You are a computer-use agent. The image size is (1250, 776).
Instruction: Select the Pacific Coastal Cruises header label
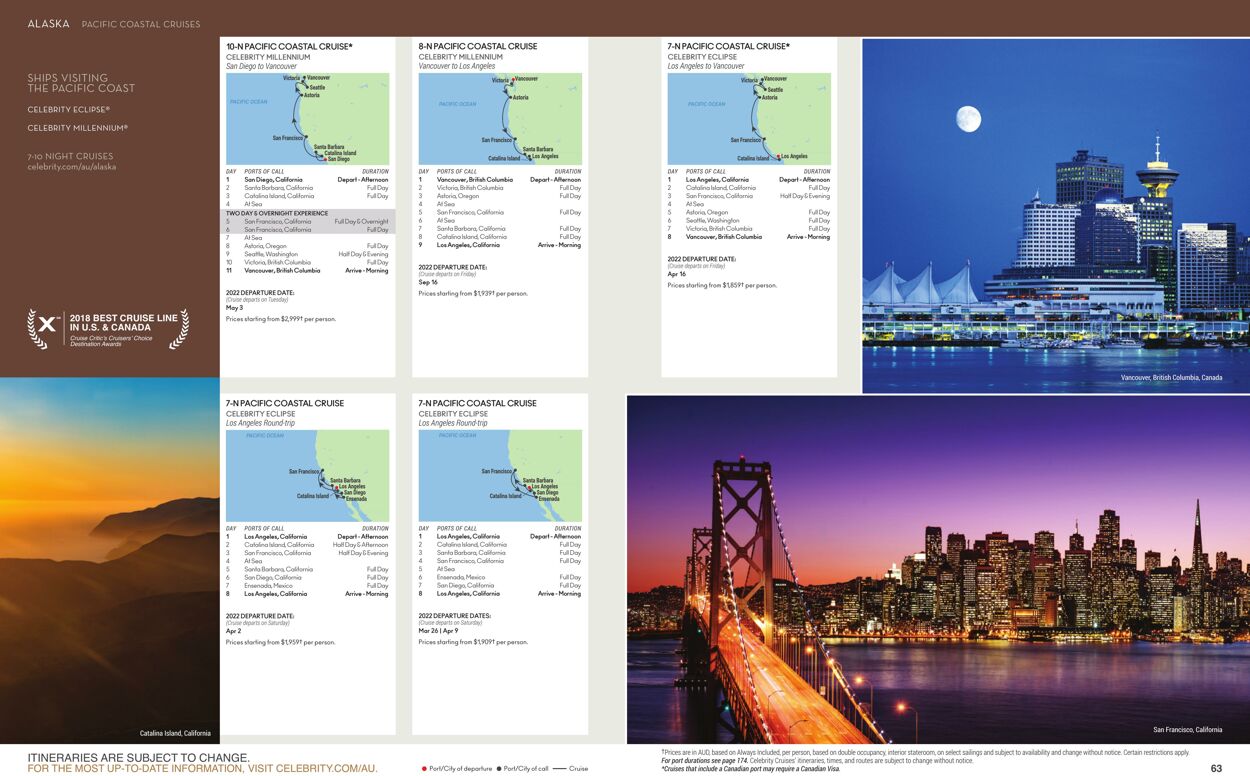[140, 24]
